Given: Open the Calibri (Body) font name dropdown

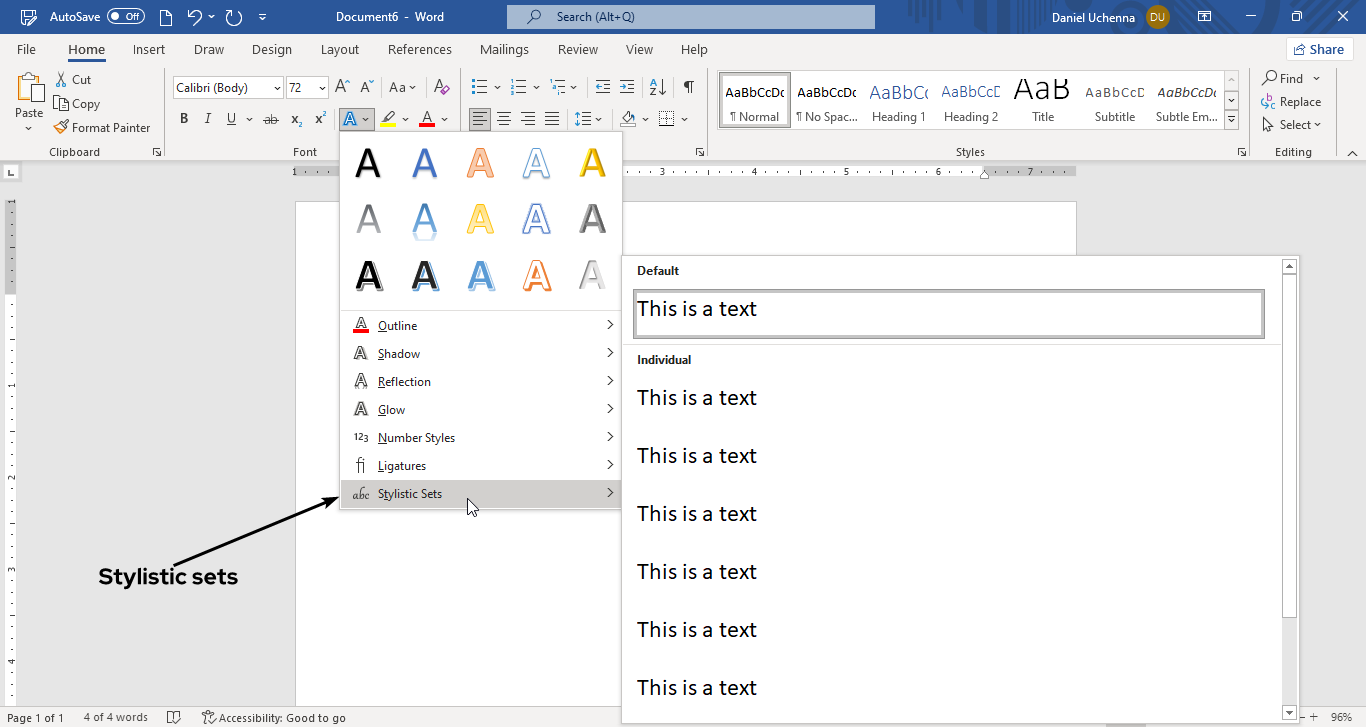Looking at the screenshot, I should coord(277,88).
